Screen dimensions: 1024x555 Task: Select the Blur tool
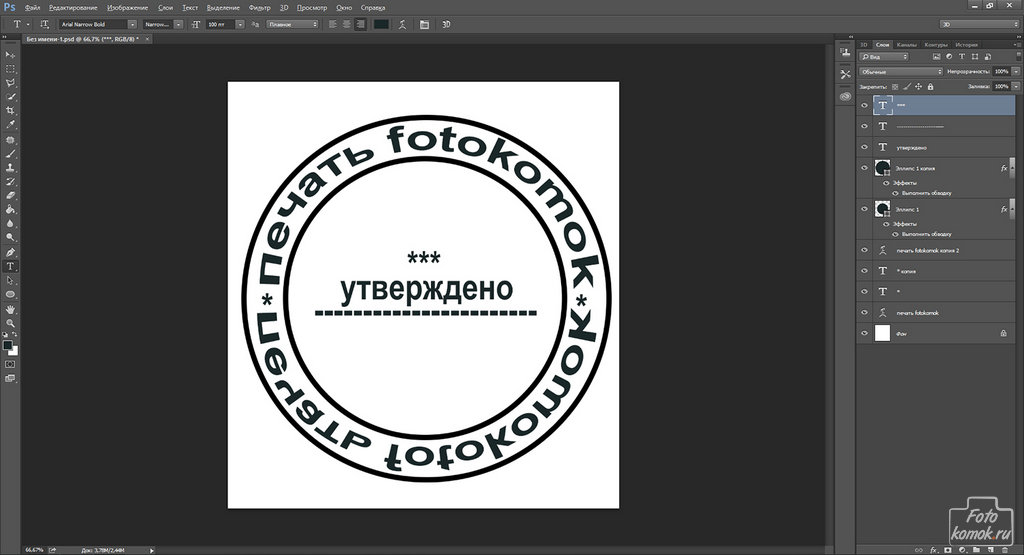10,223
